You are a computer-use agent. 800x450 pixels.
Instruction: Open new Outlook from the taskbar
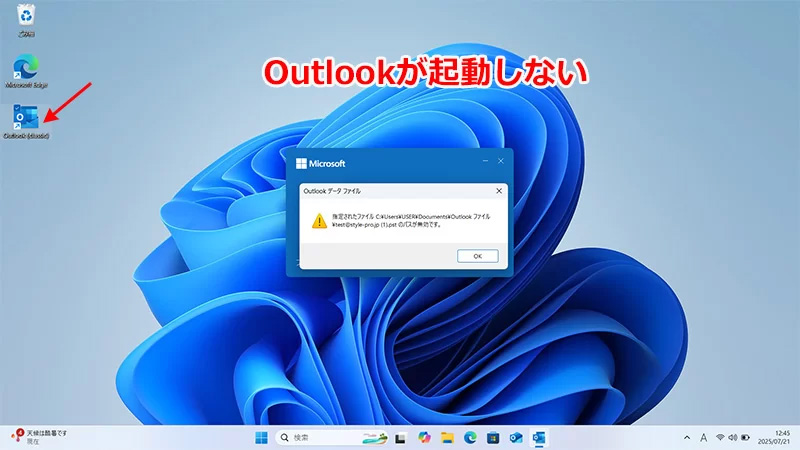pyautogui.click(x=516, y=437)
